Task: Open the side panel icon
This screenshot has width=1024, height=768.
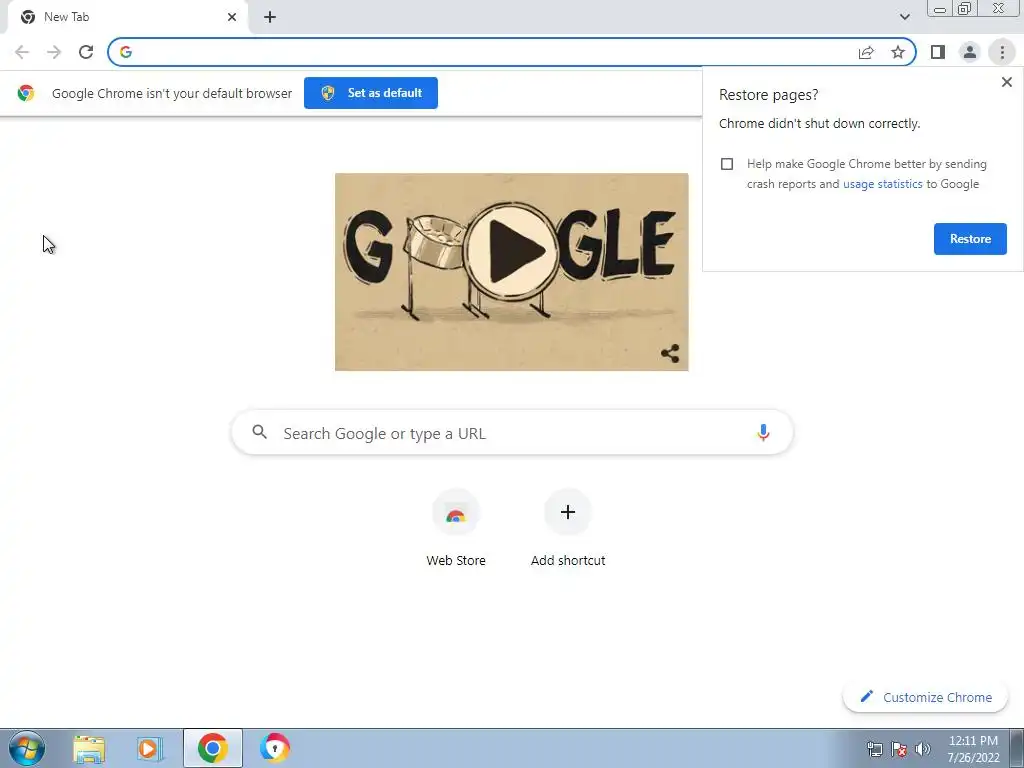Action: (938, 52)
